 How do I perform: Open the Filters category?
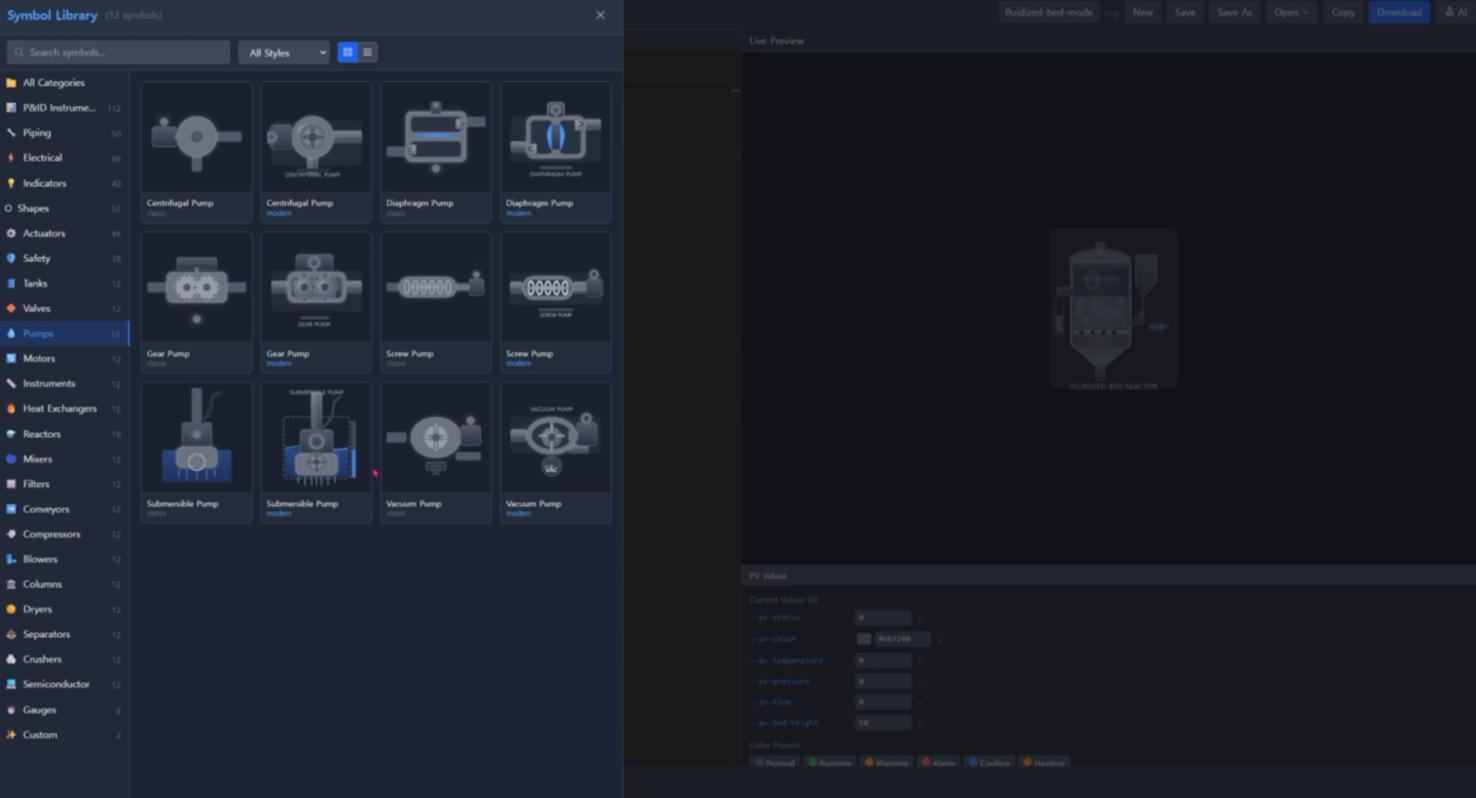(x=64, y=484)
